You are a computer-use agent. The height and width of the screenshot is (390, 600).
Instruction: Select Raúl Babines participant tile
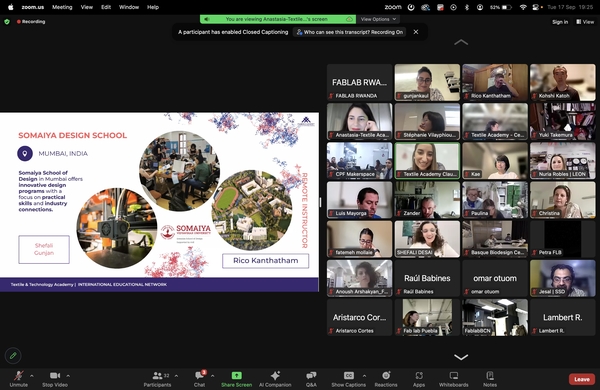(x=427, y=278)
